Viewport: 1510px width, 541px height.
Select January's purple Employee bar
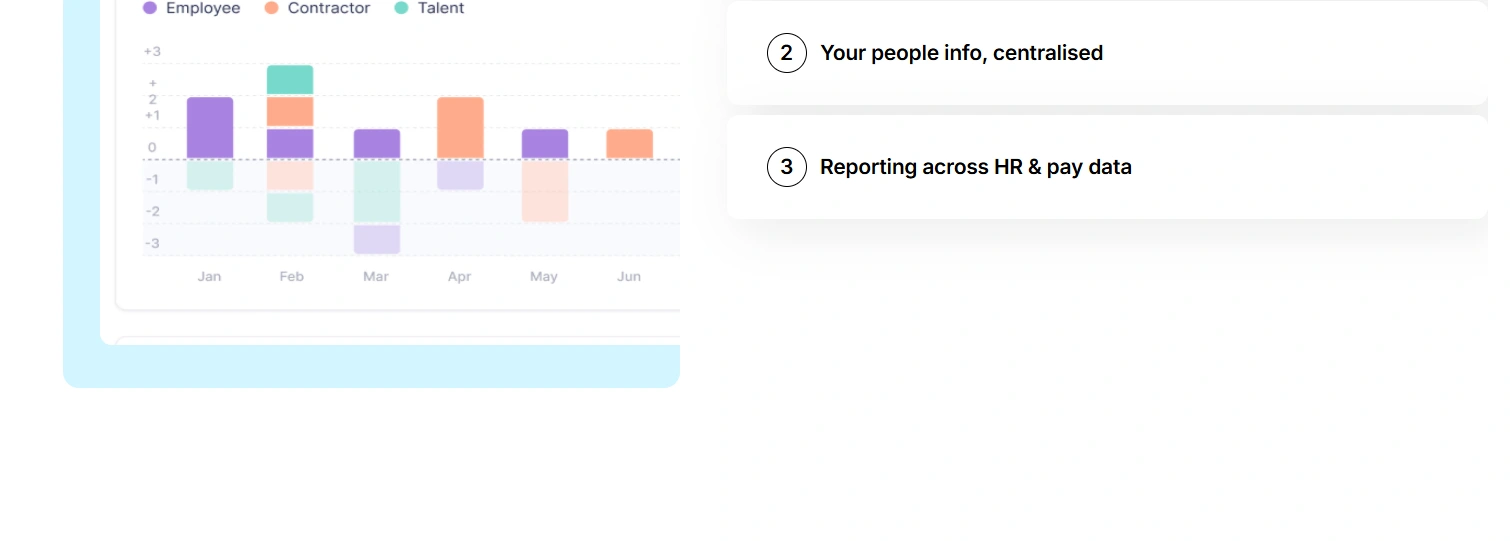click(210, 127)
